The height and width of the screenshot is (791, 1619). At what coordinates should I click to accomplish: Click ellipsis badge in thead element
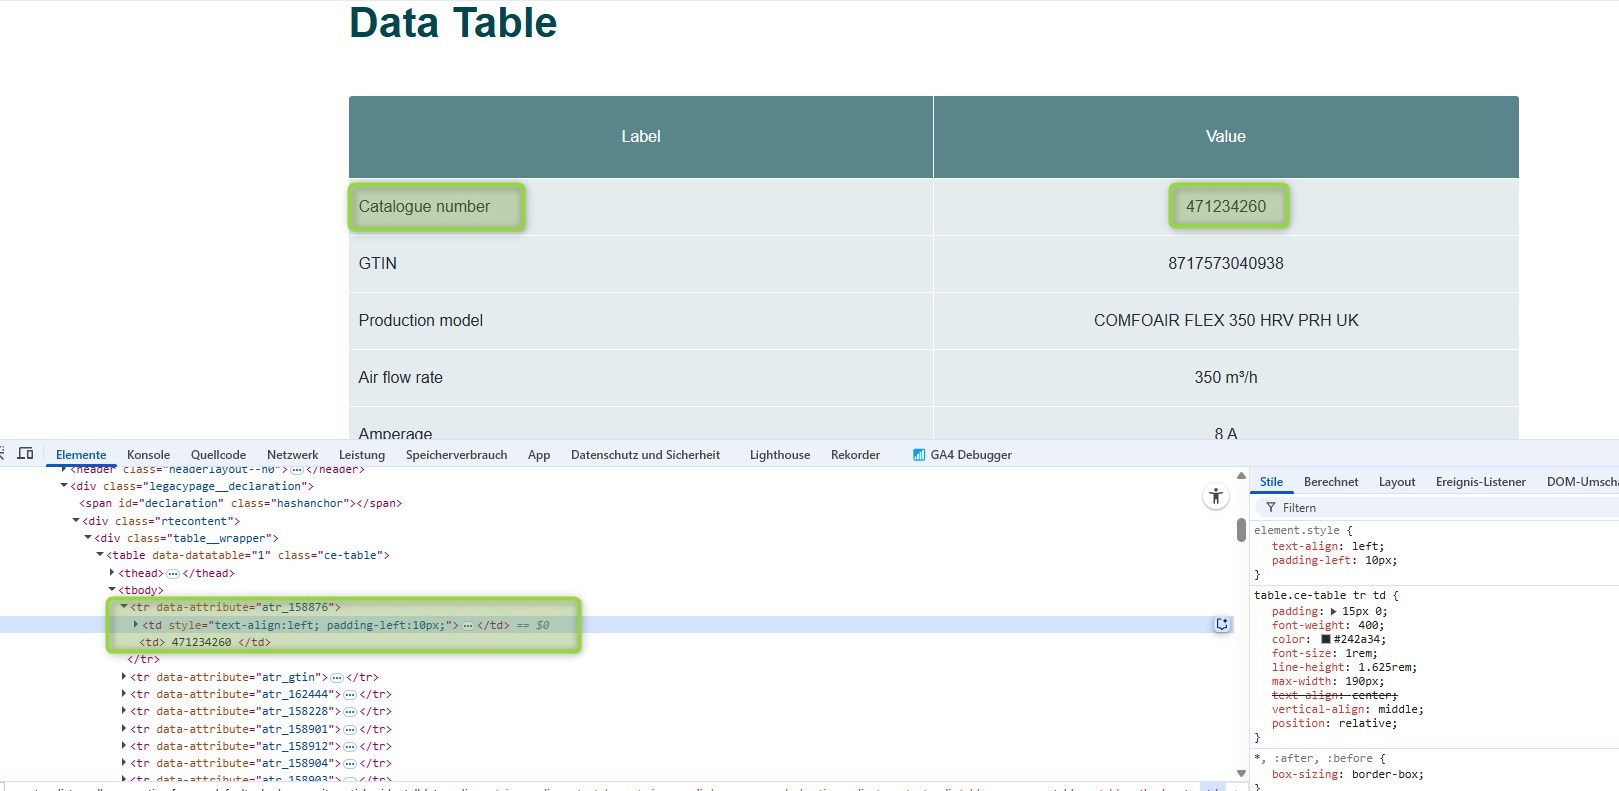(x=173, y=574)
